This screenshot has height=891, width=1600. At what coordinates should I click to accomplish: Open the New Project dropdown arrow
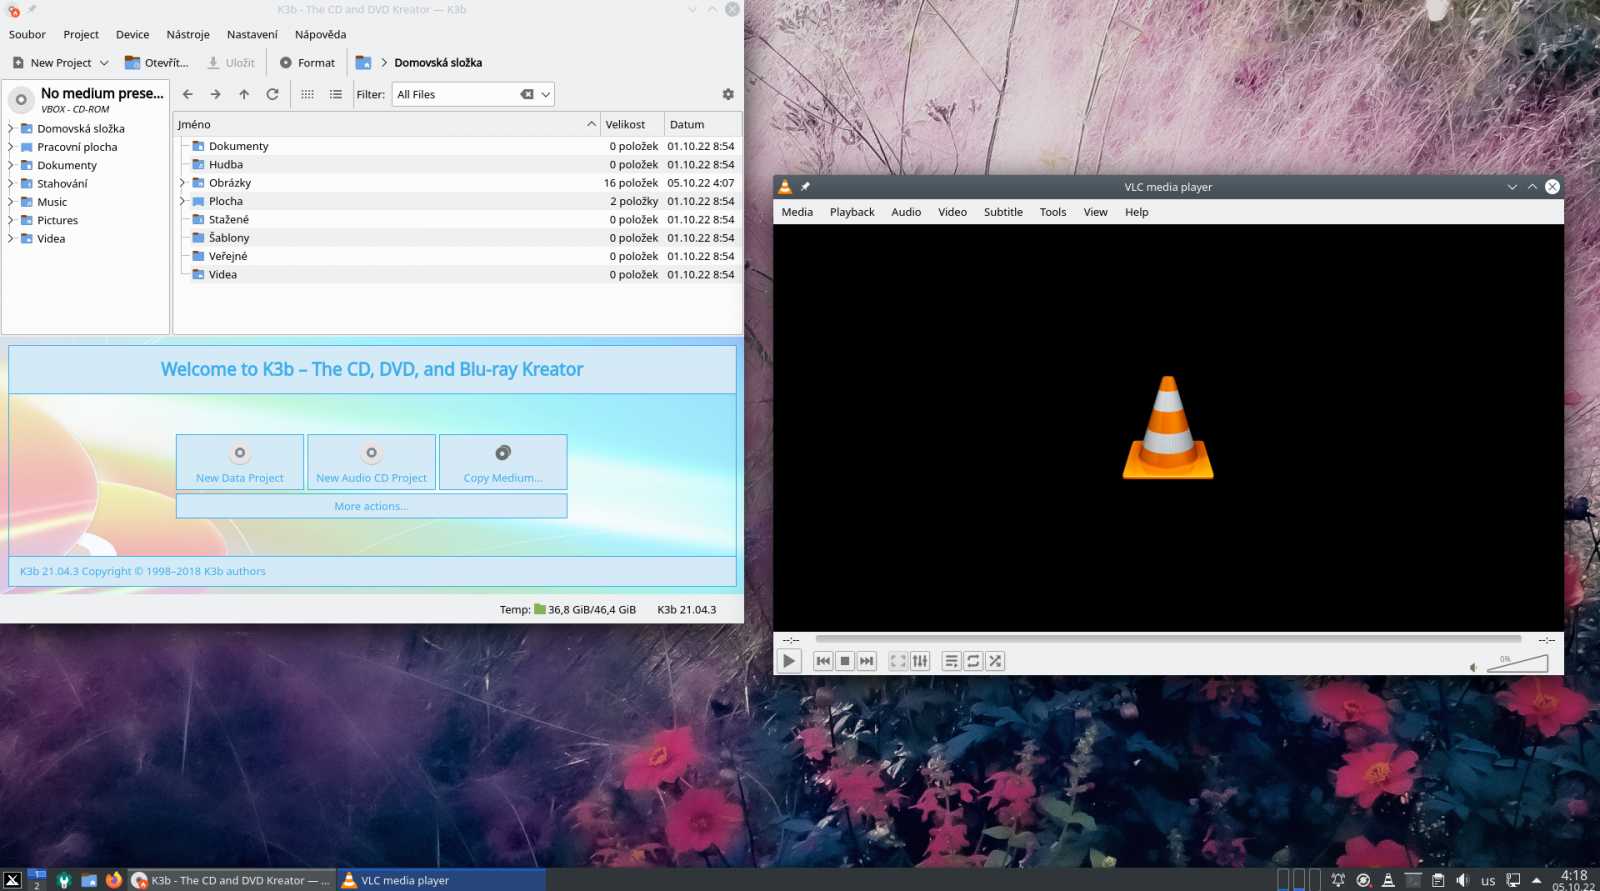tap(104, 63)
